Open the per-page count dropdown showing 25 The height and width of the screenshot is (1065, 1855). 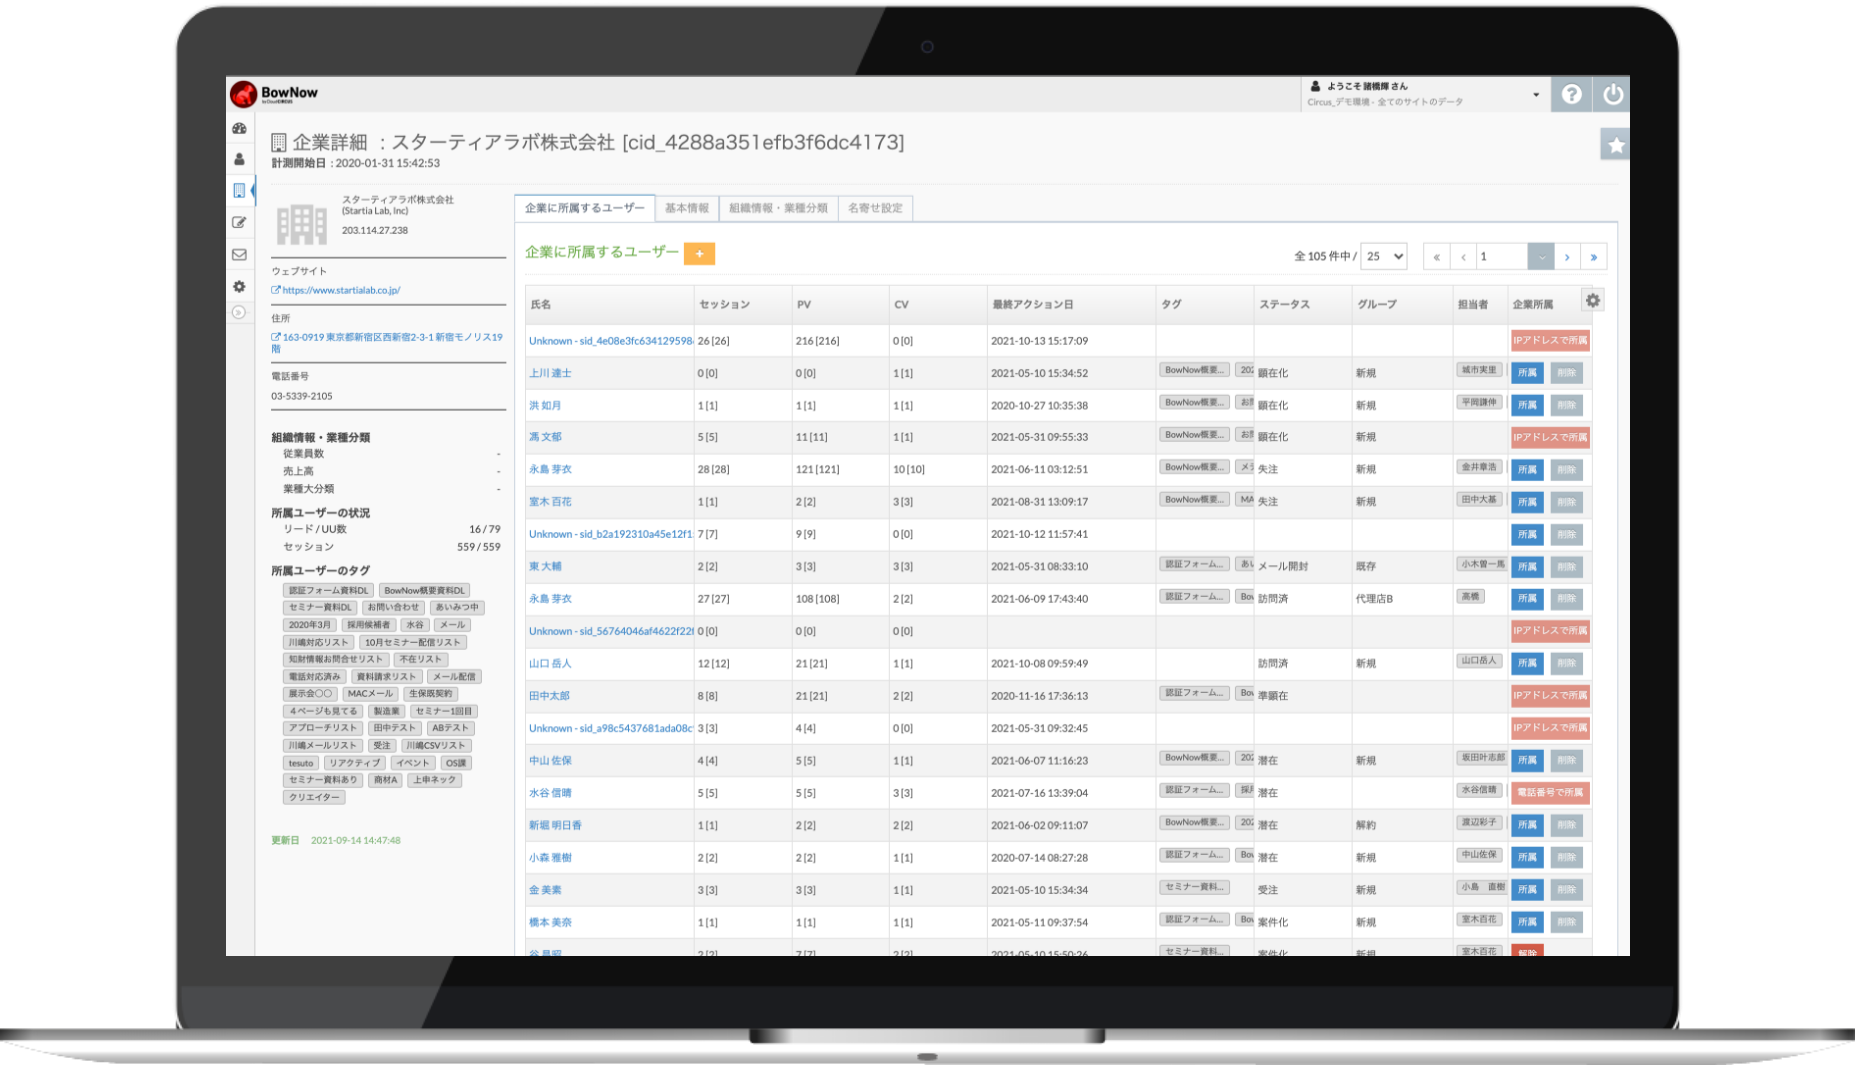[x=1383, y=256]
